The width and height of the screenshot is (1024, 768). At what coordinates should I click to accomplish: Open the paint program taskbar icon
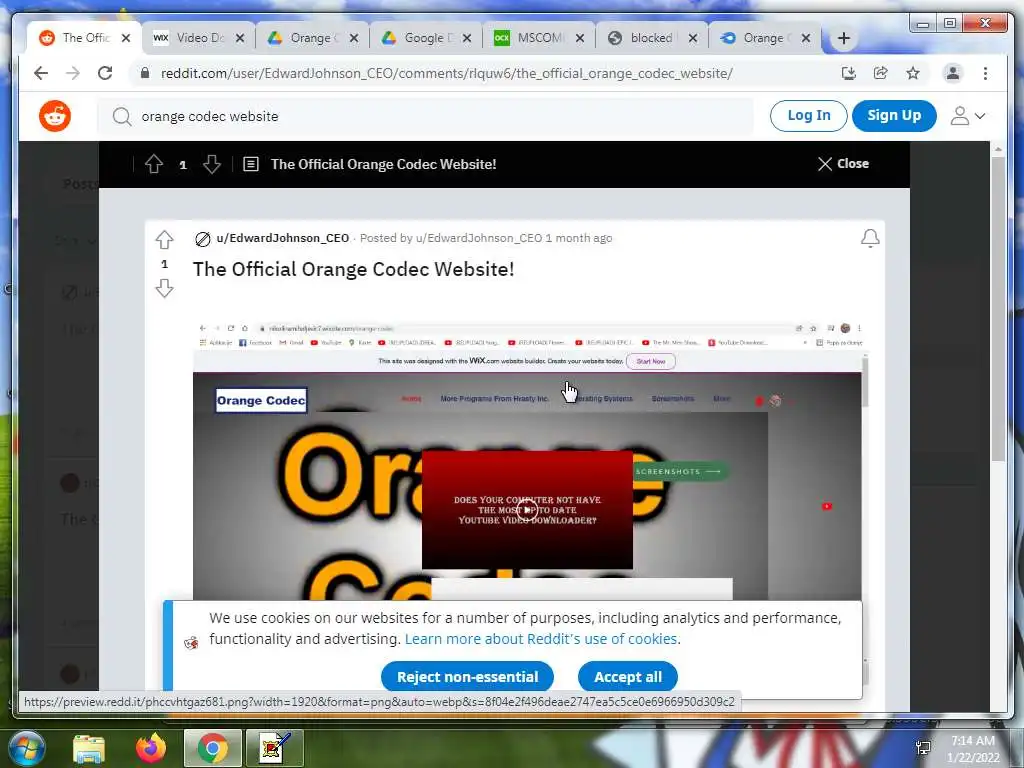(x=274, y=748)
